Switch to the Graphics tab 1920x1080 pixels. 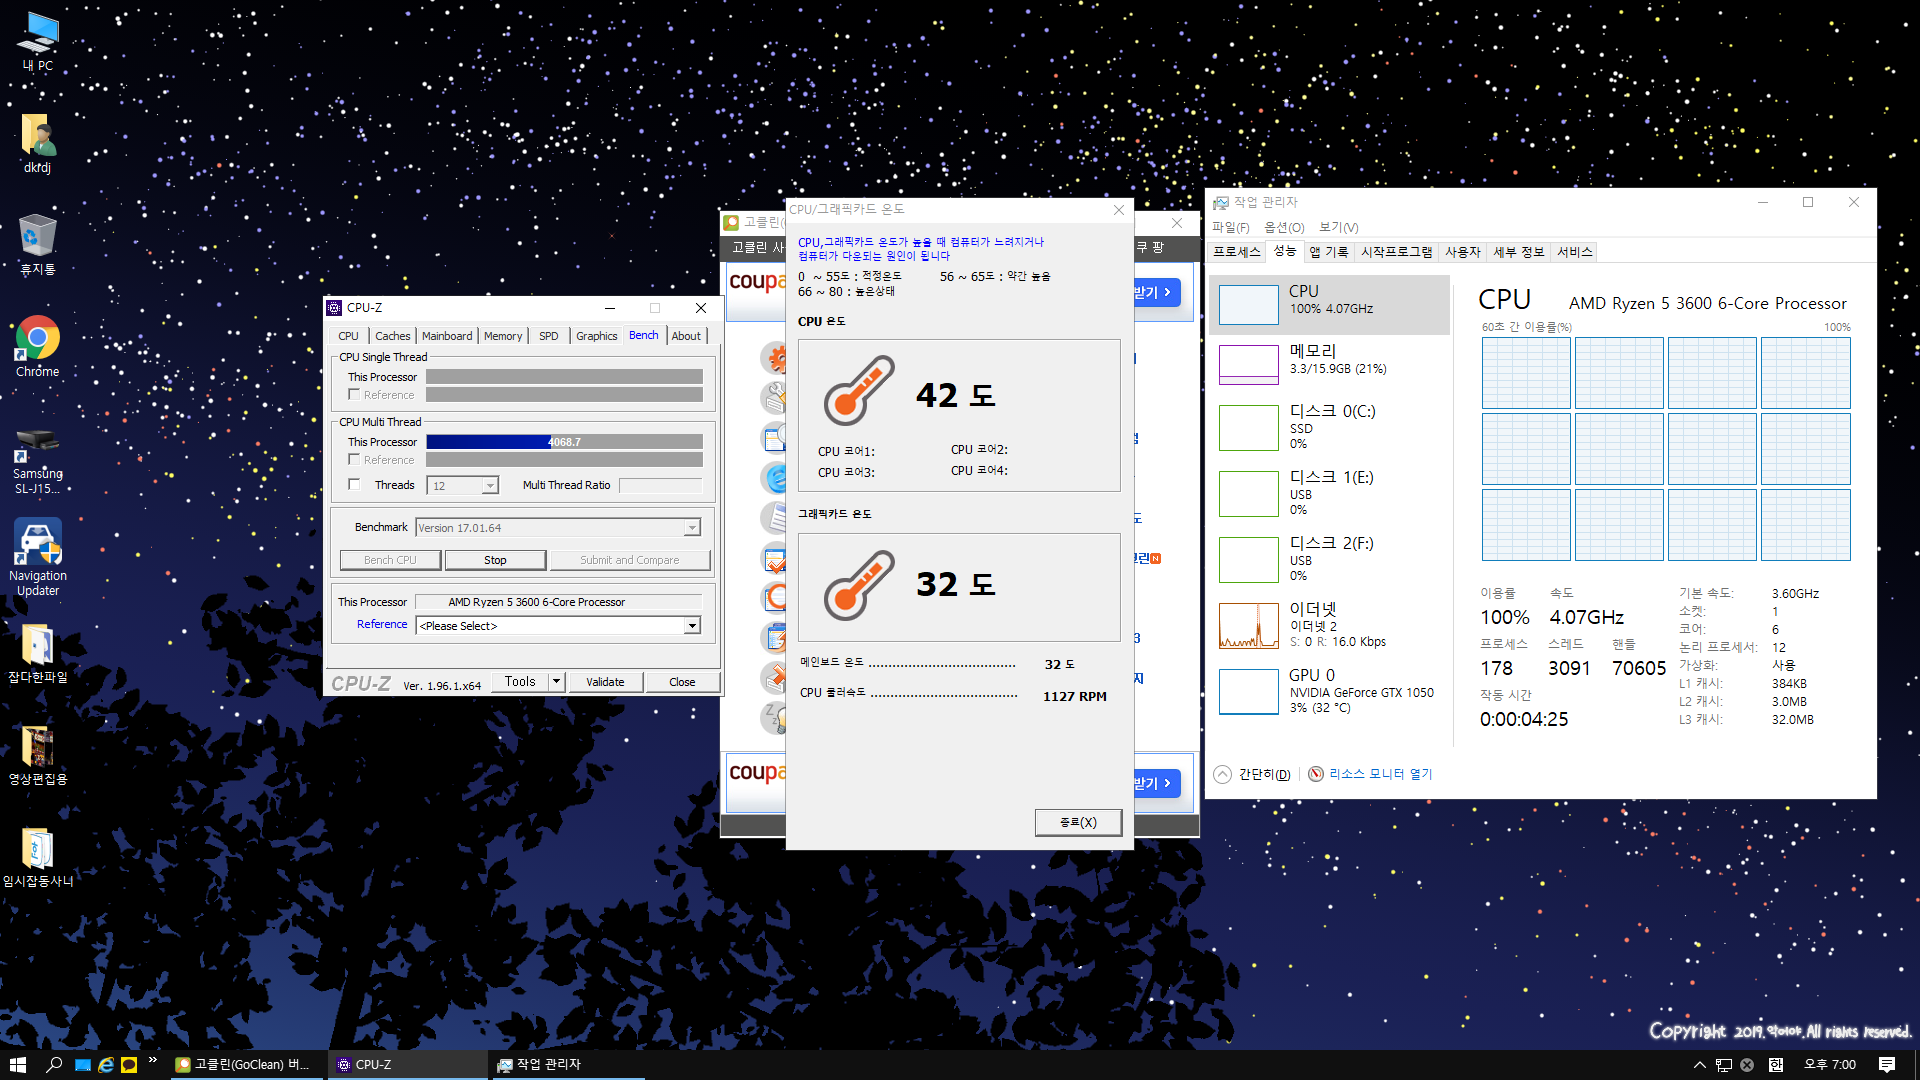tap(597, 336)
